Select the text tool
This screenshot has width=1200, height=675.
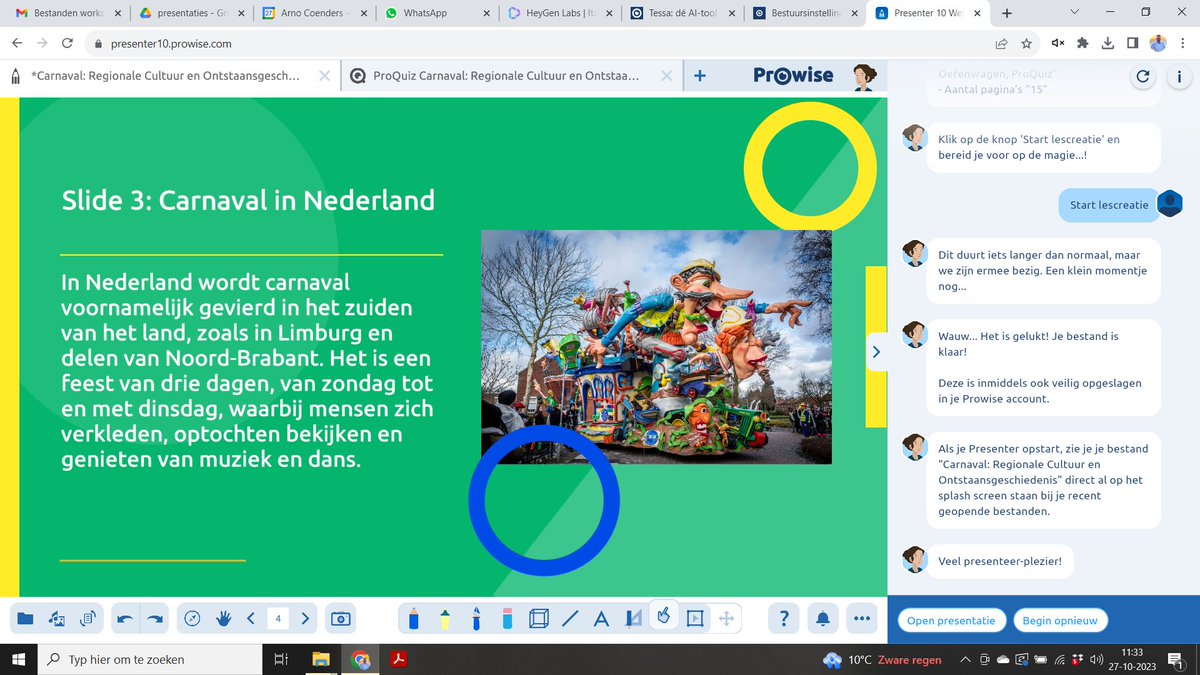click(601, 618)
